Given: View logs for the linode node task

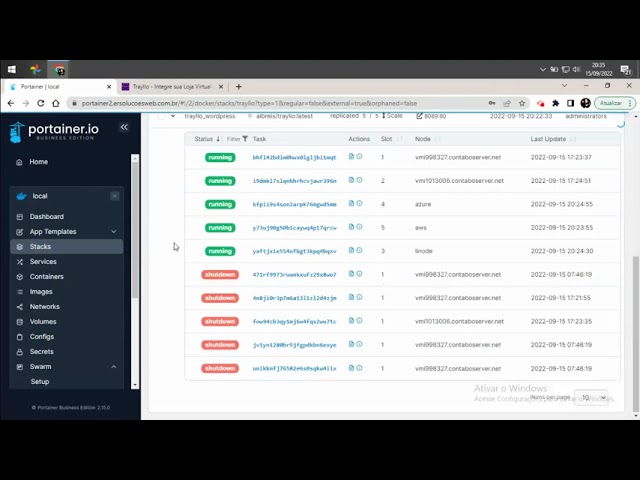Looking at the screenshot, I should (x=351, y=250).
